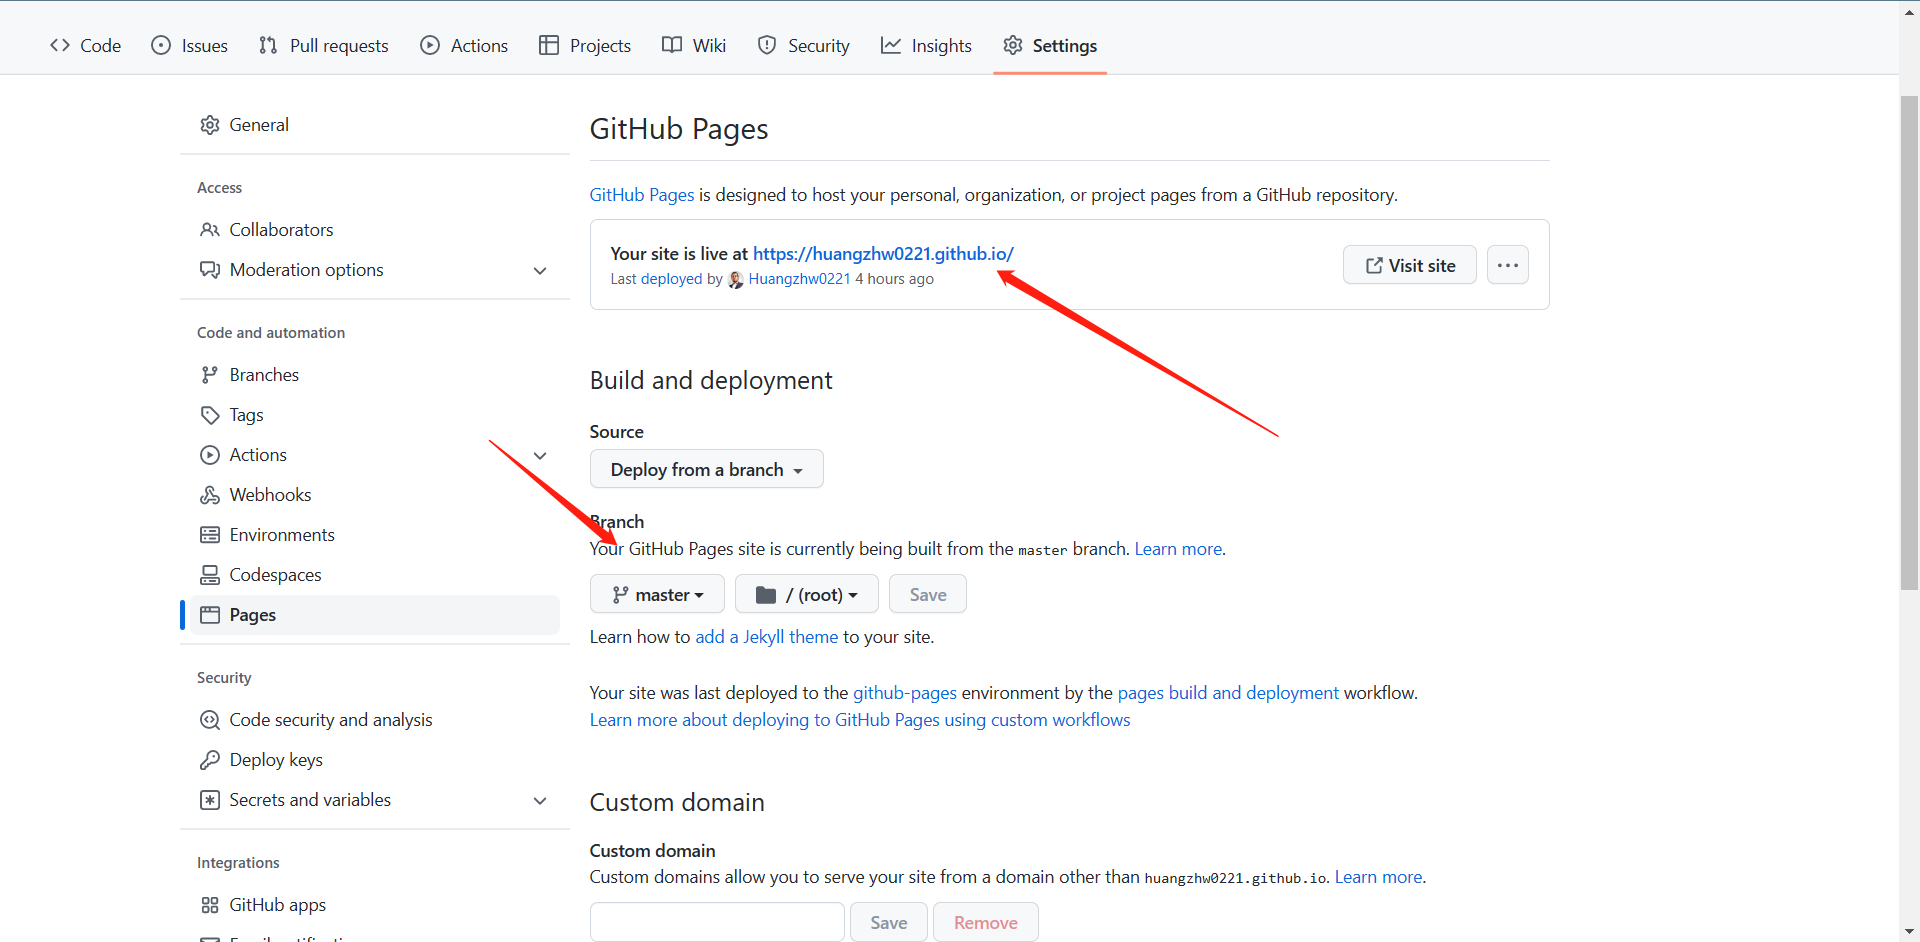Open the Security tab in top navigation
Viewport: 1920px width, 942px height.
tap(804, 46)
